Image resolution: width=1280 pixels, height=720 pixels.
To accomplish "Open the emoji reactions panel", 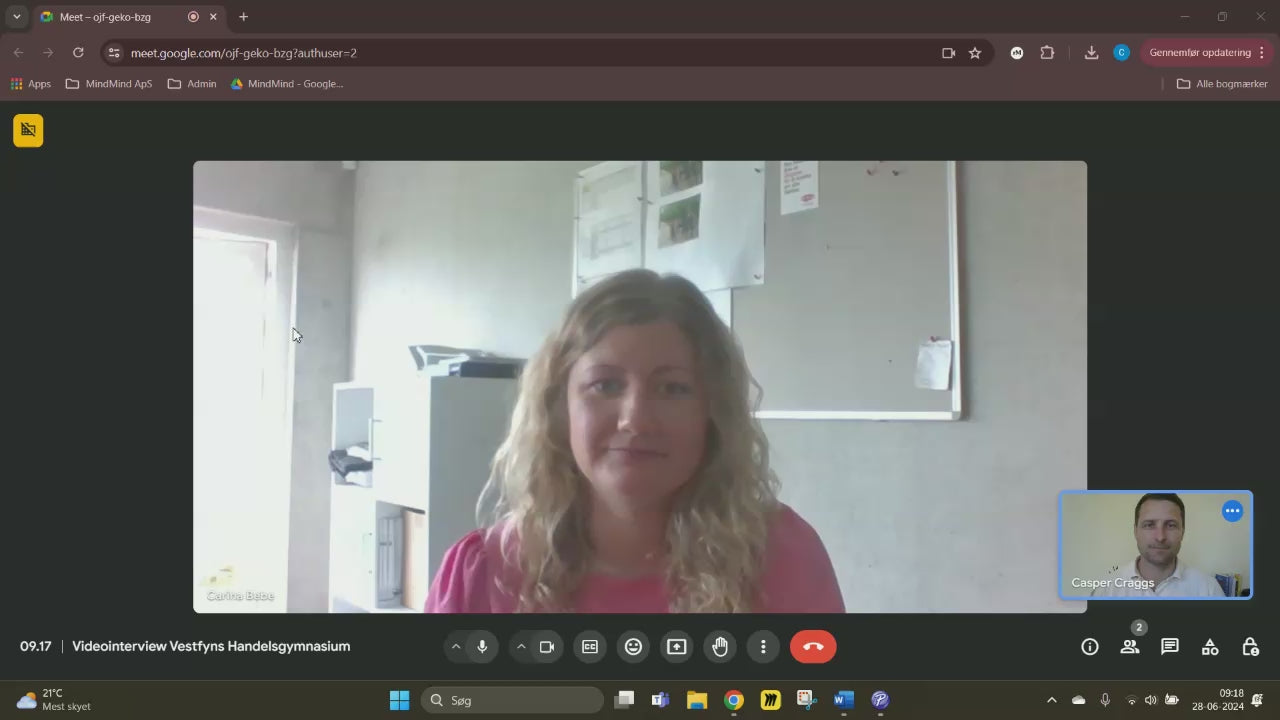I will pyautogui.click(x=633, y=647).
